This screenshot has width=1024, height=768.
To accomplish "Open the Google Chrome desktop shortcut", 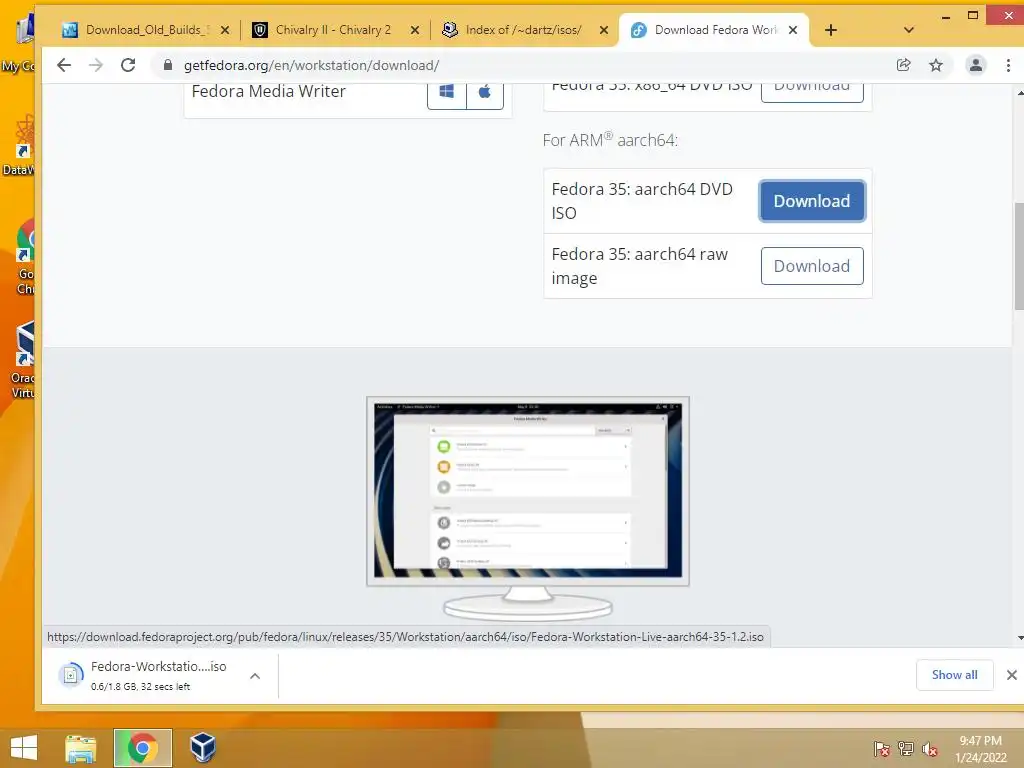I will 25,257.
